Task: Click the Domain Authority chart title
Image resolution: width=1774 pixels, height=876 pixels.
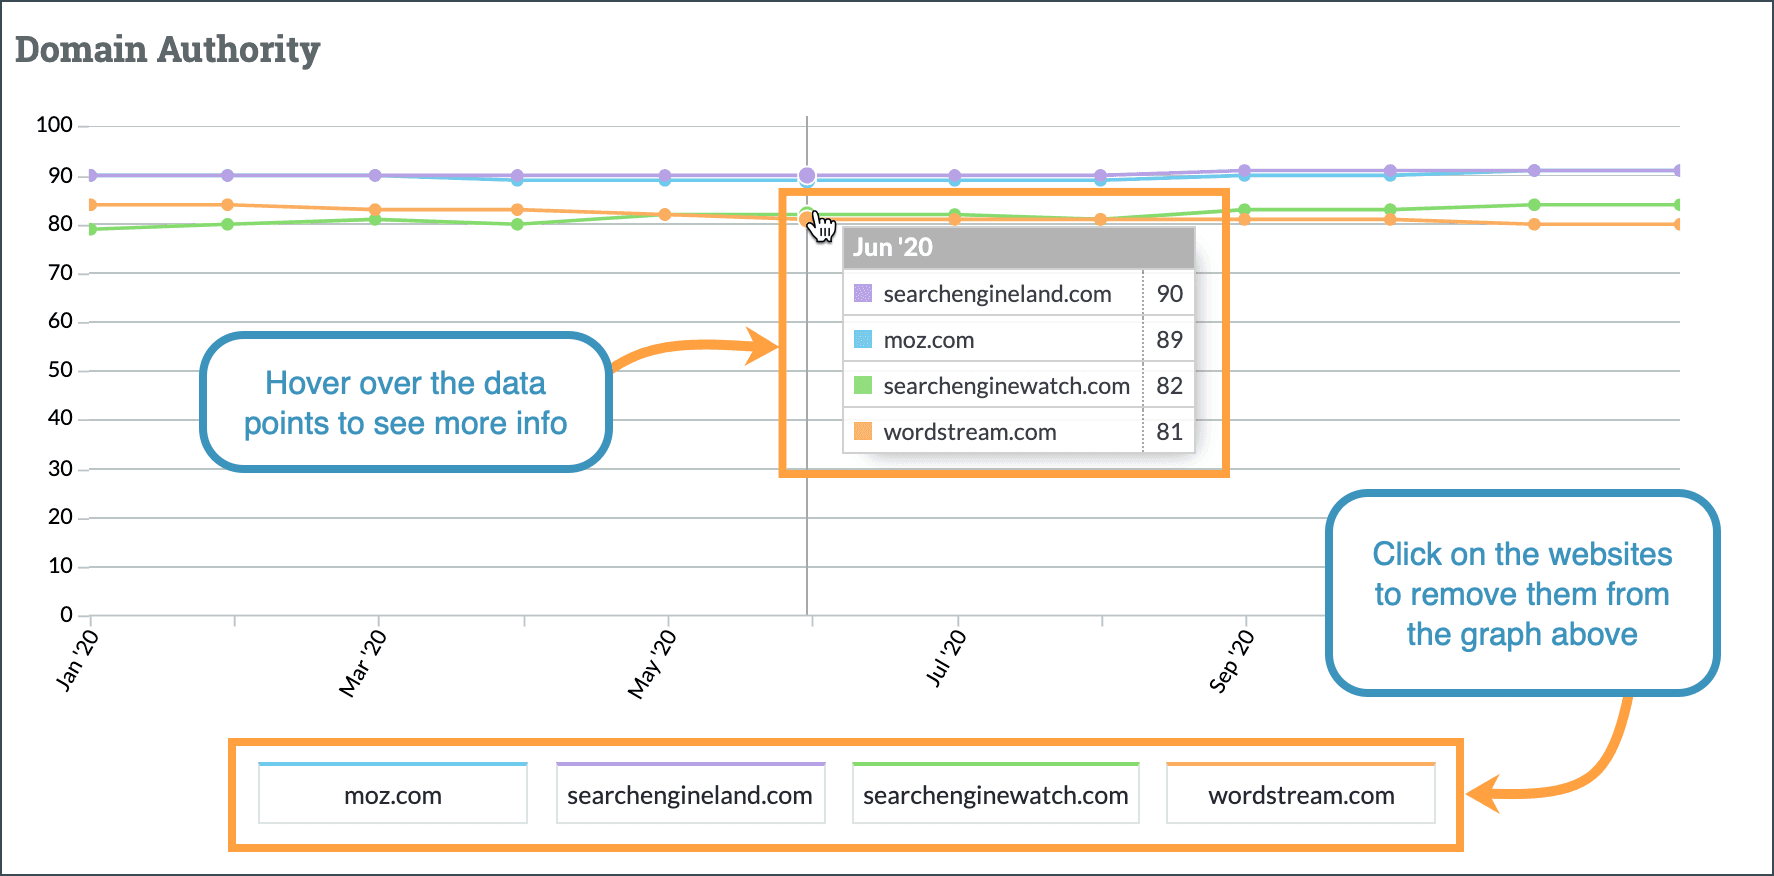Action: click(x=167, y=49)
